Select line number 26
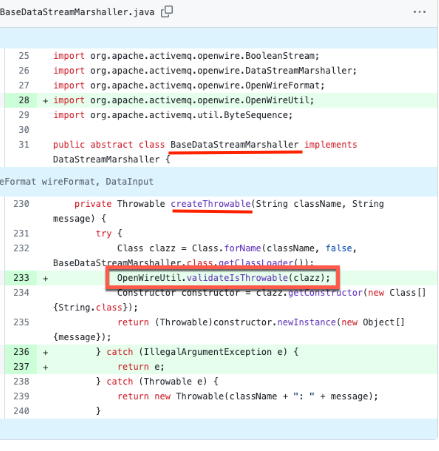439x451 pixels. point(24,71)
